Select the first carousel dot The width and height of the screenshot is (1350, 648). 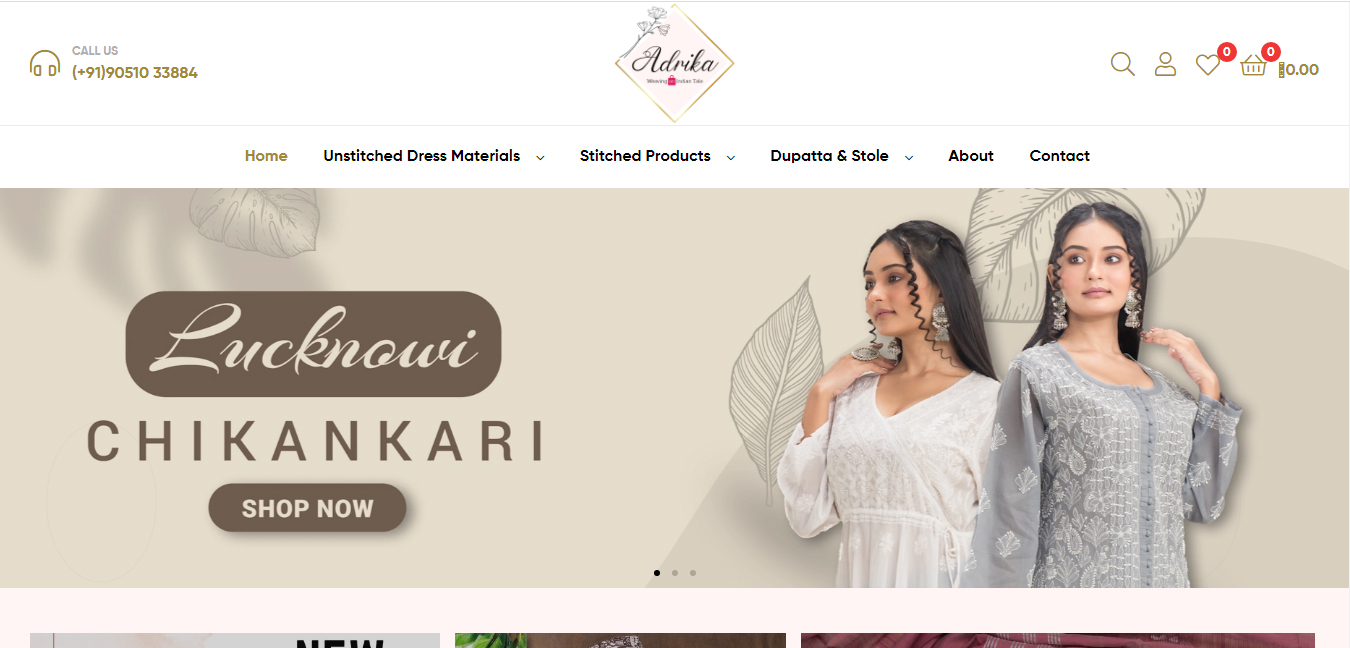click(x=657, y=573)
